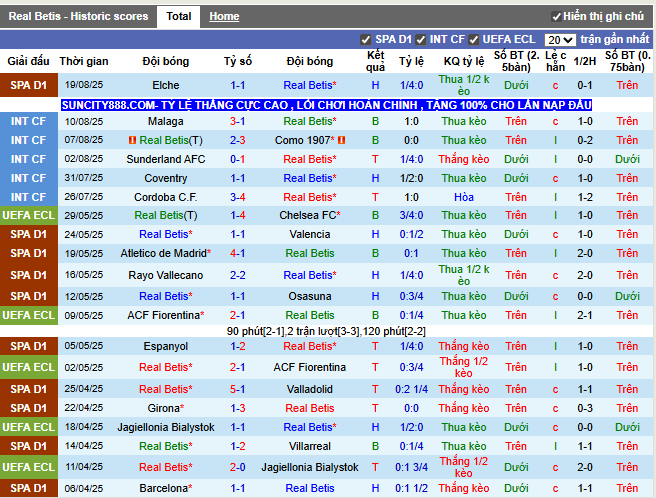Click the red card icon beside Como 1907
Image resolution: width=656 pixels, height=498 pixels.
pyautogui.click(x=341, y=141)
